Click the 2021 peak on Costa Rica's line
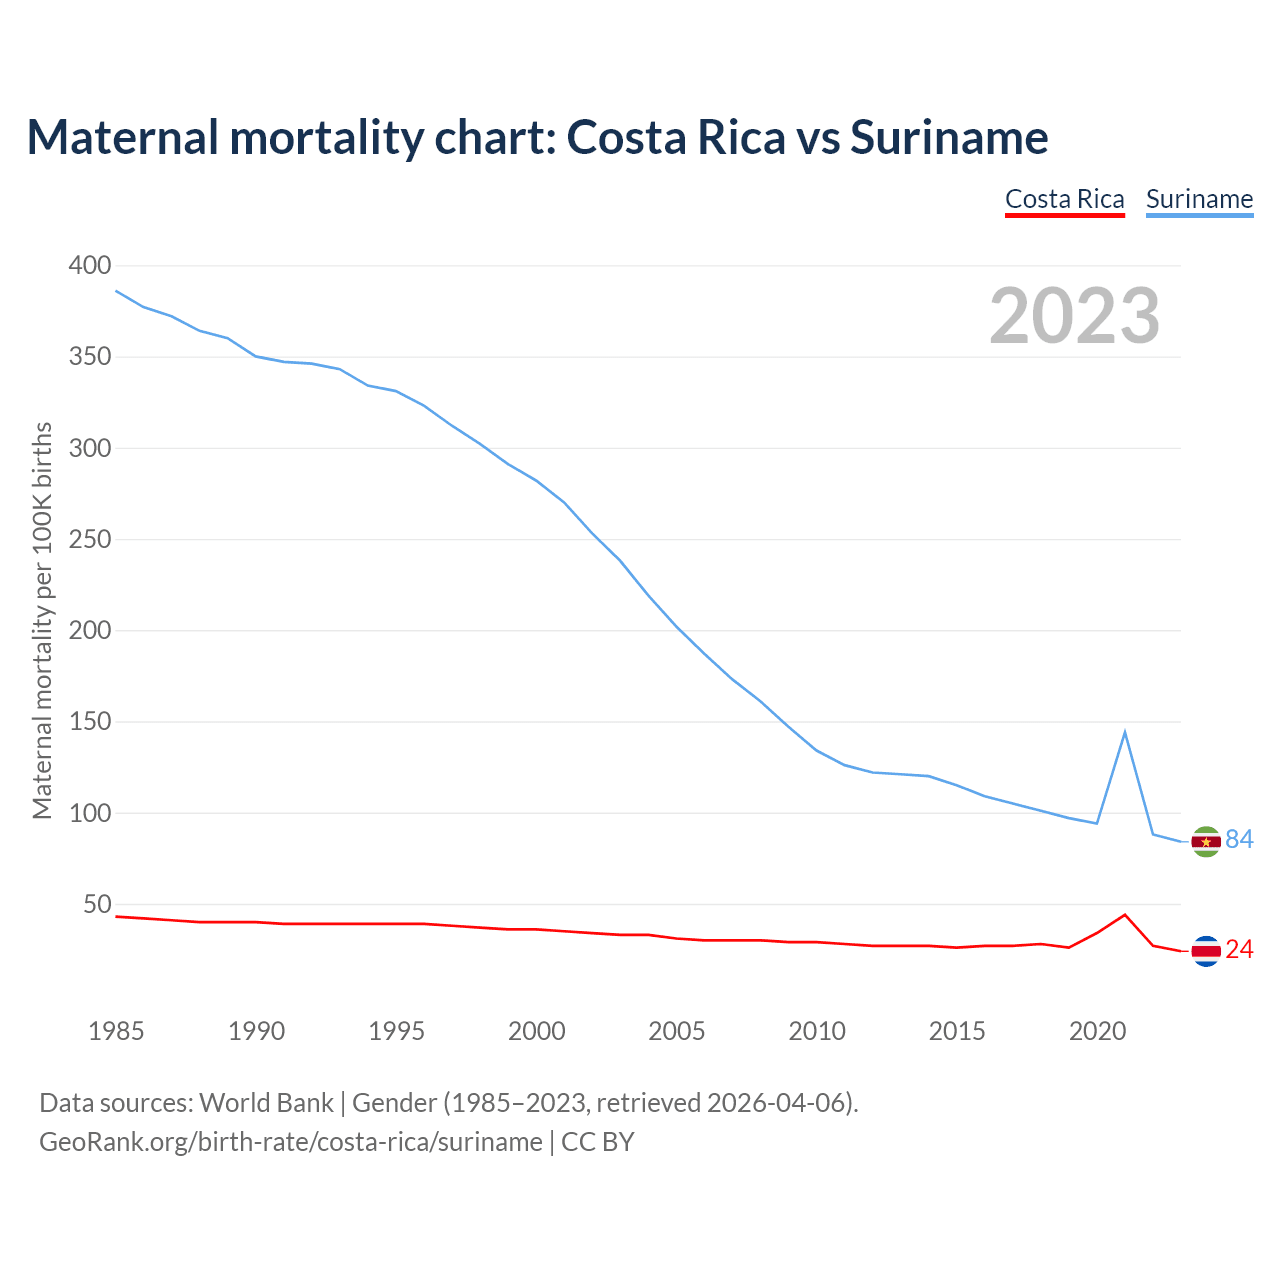 click(1125, 915)
